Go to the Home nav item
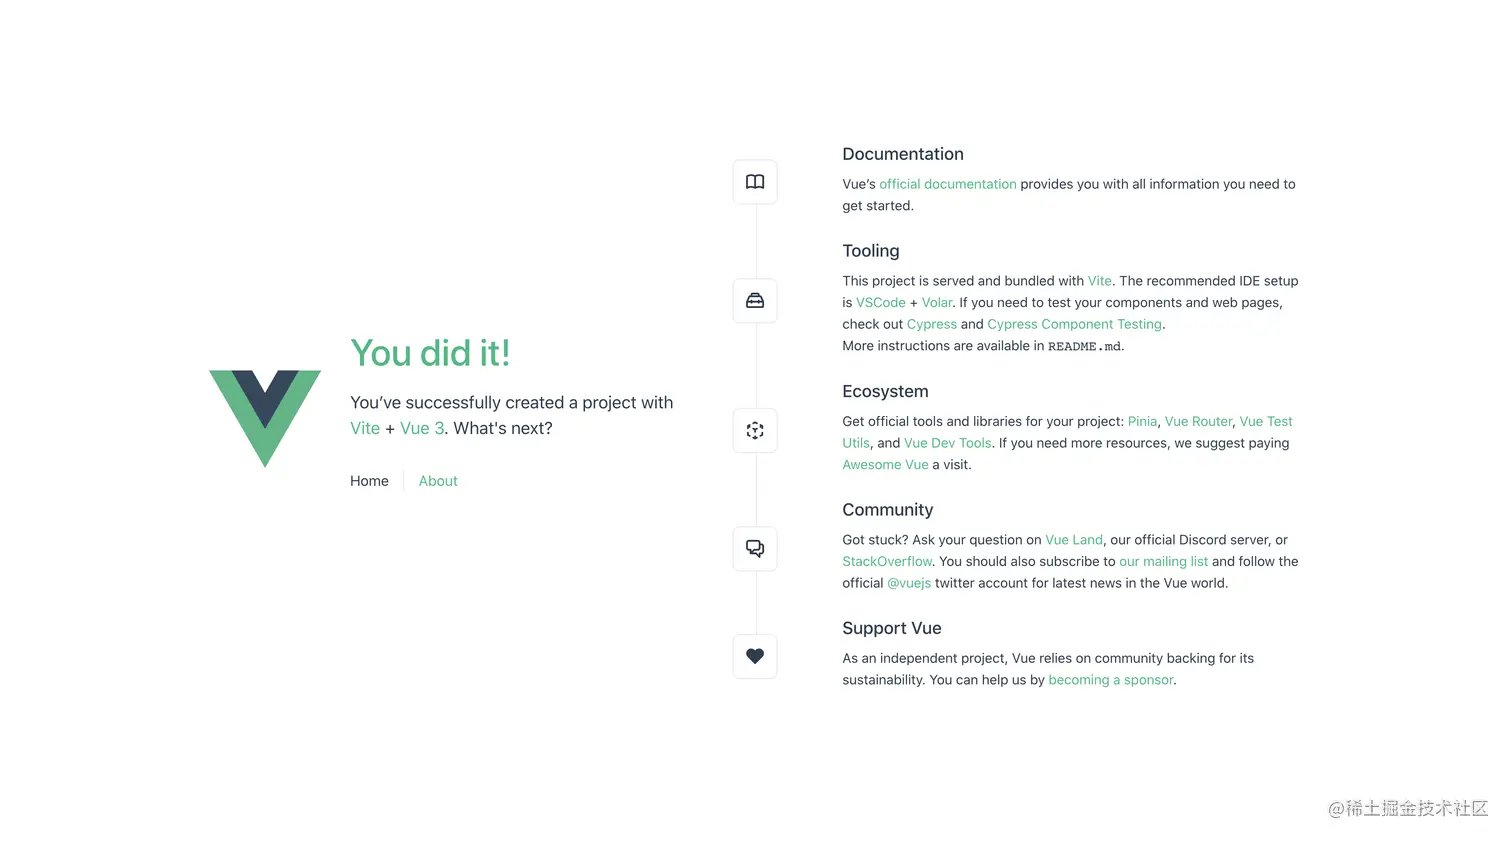Screen dimensions: 1512x842 point(369,481)
